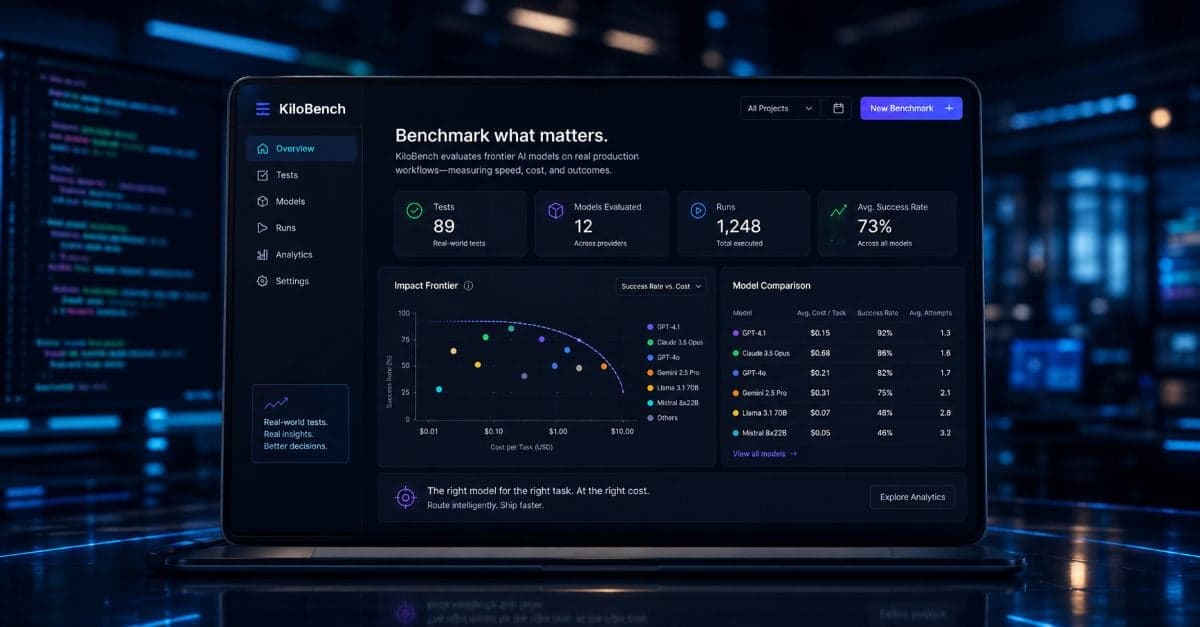The height and width of the screenshot is (627, 1200).
Task: Click the Model column header
Action: pos(742,313)
